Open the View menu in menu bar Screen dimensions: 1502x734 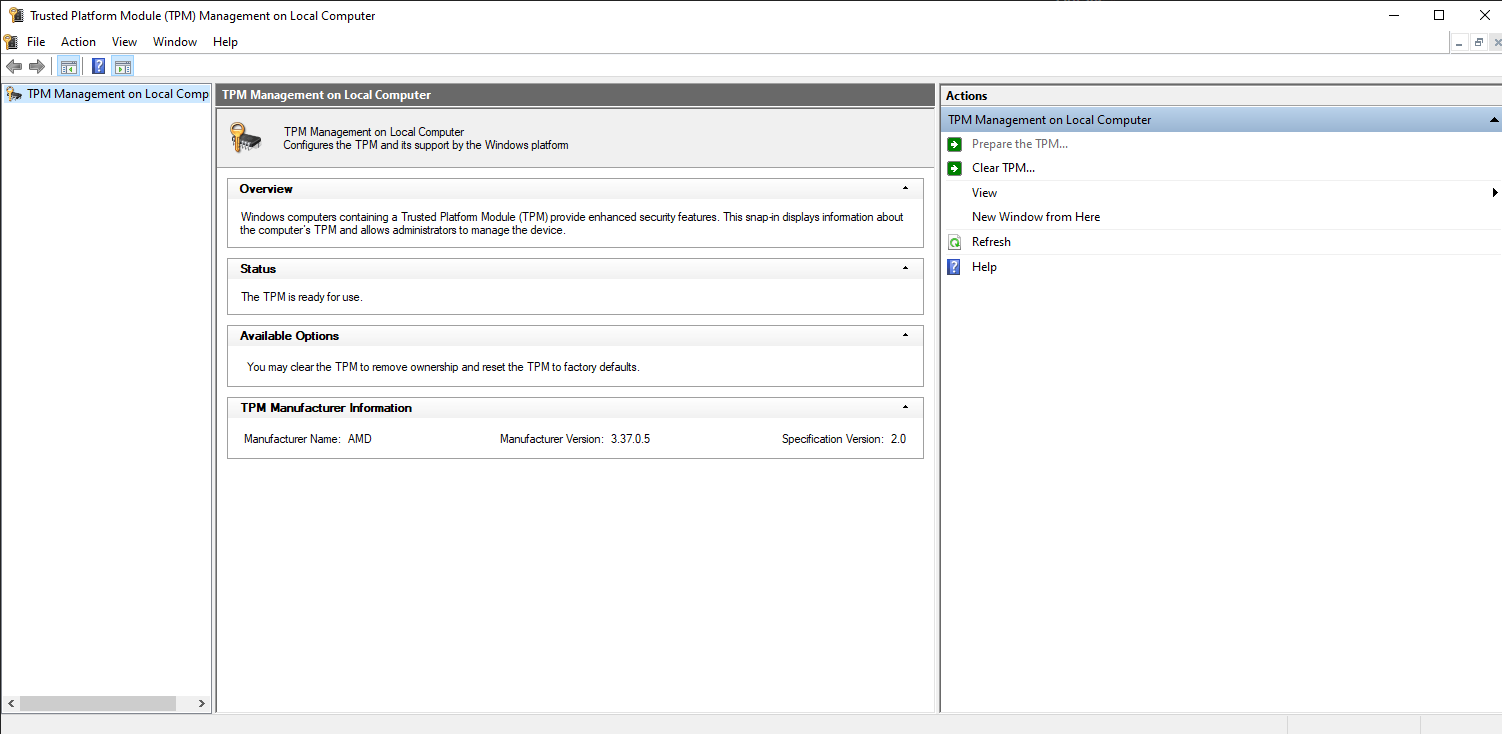pos(124,42)
